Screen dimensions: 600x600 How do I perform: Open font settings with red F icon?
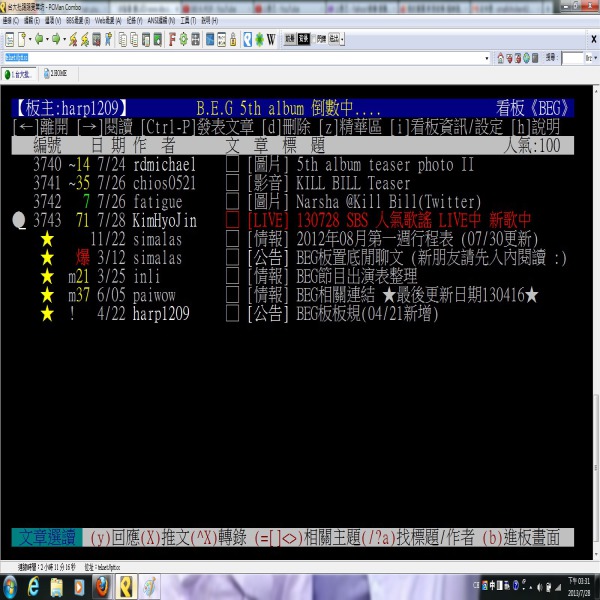(x=172, y=39)
